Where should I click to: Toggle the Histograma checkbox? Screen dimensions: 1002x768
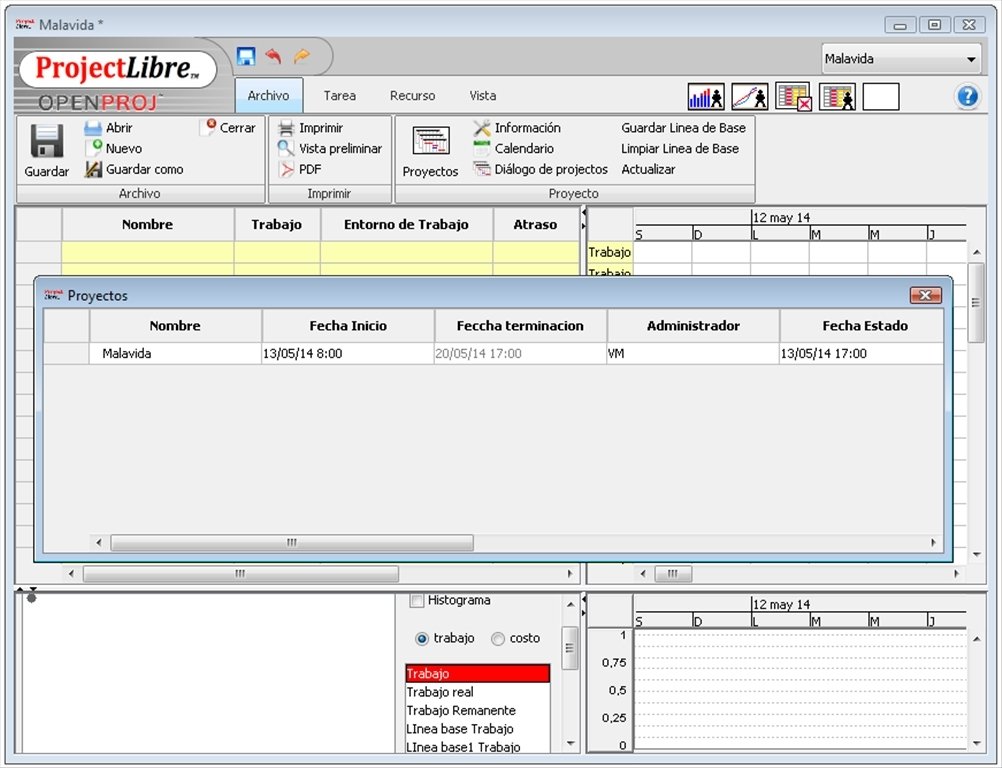[x=417, y=601]
